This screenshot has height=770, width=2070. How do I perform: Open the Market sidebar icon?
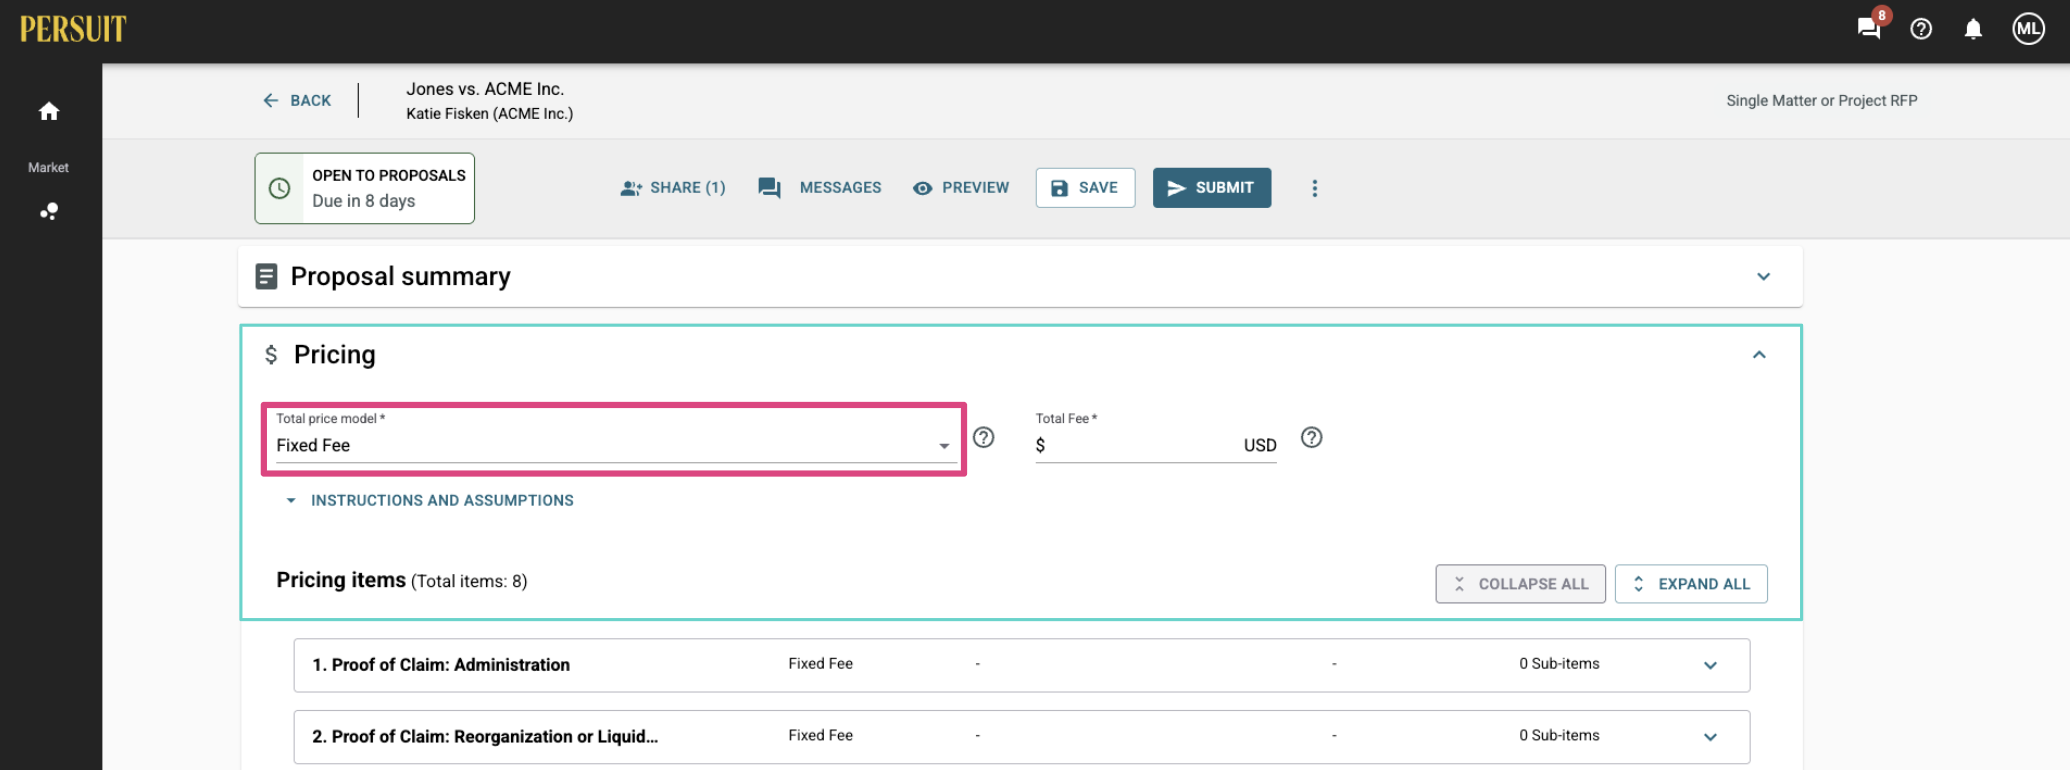point(49,211)
